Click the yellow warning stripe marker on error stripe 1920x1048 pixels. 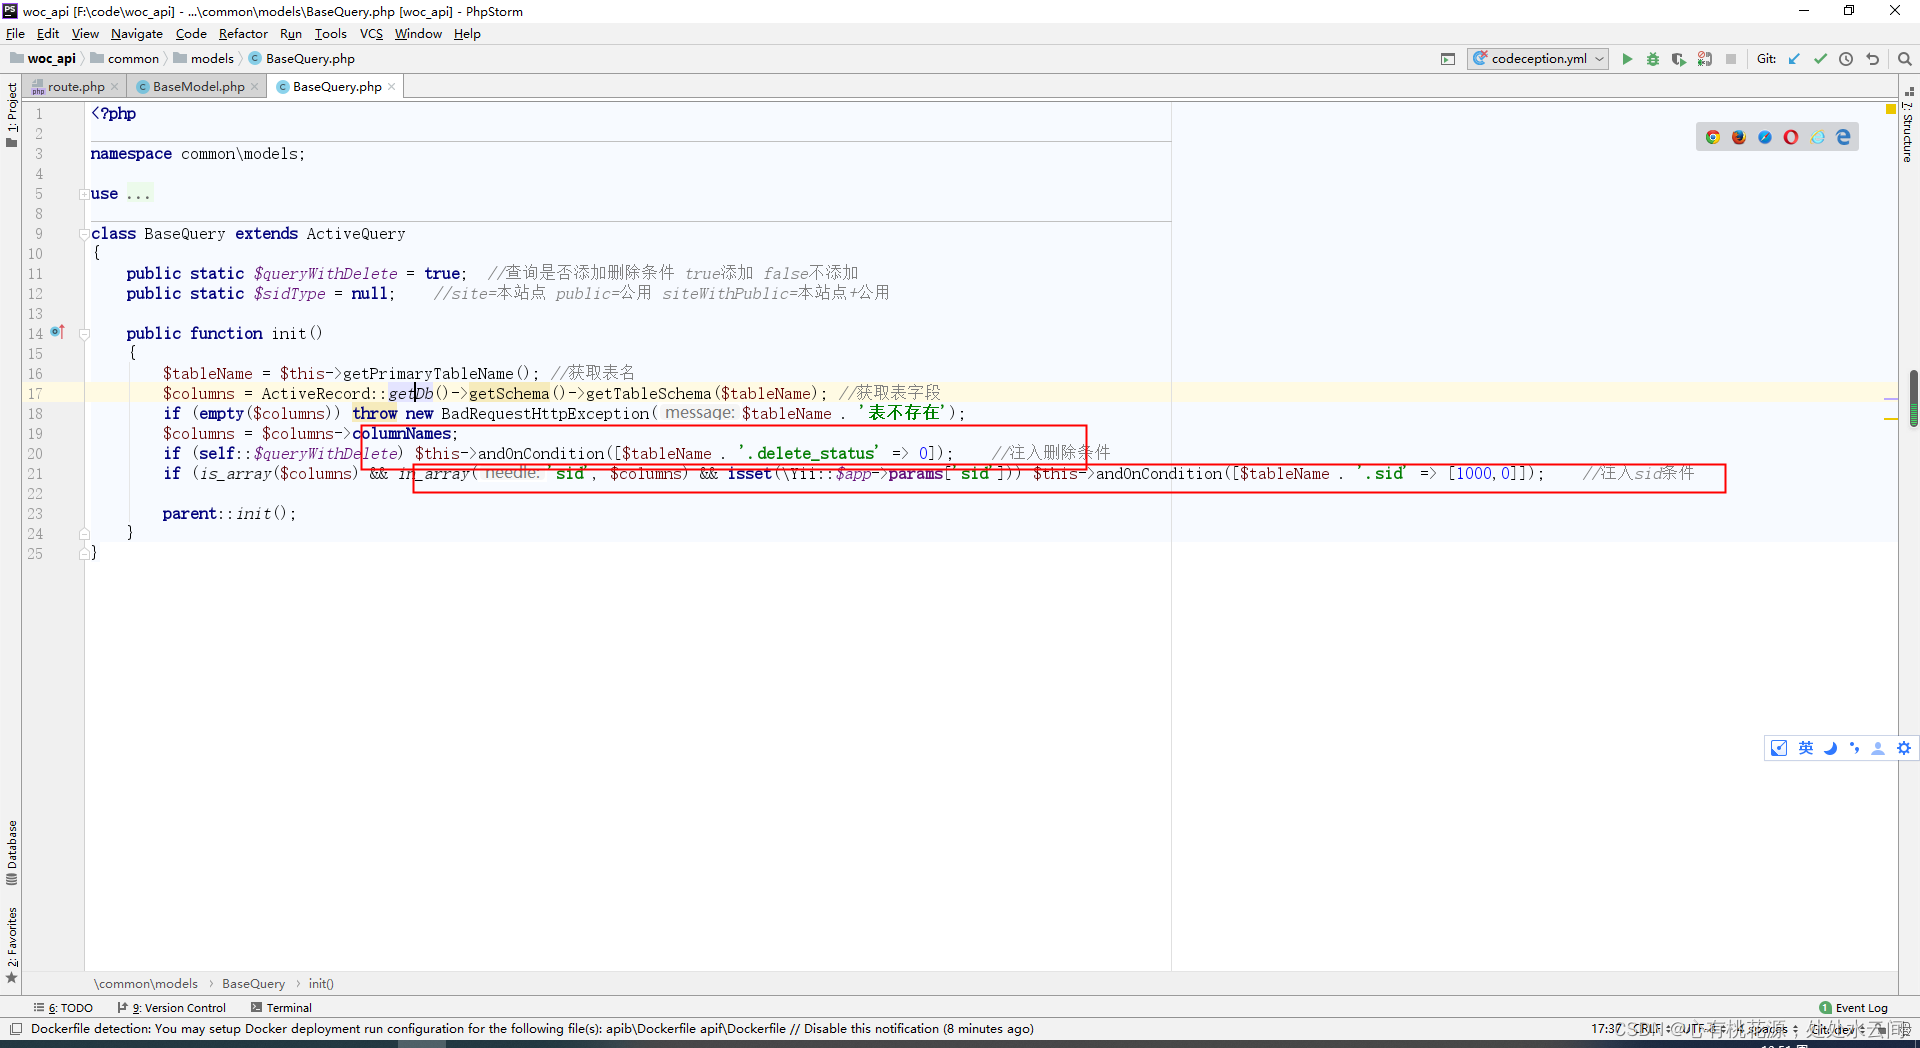pos(1890,419)
